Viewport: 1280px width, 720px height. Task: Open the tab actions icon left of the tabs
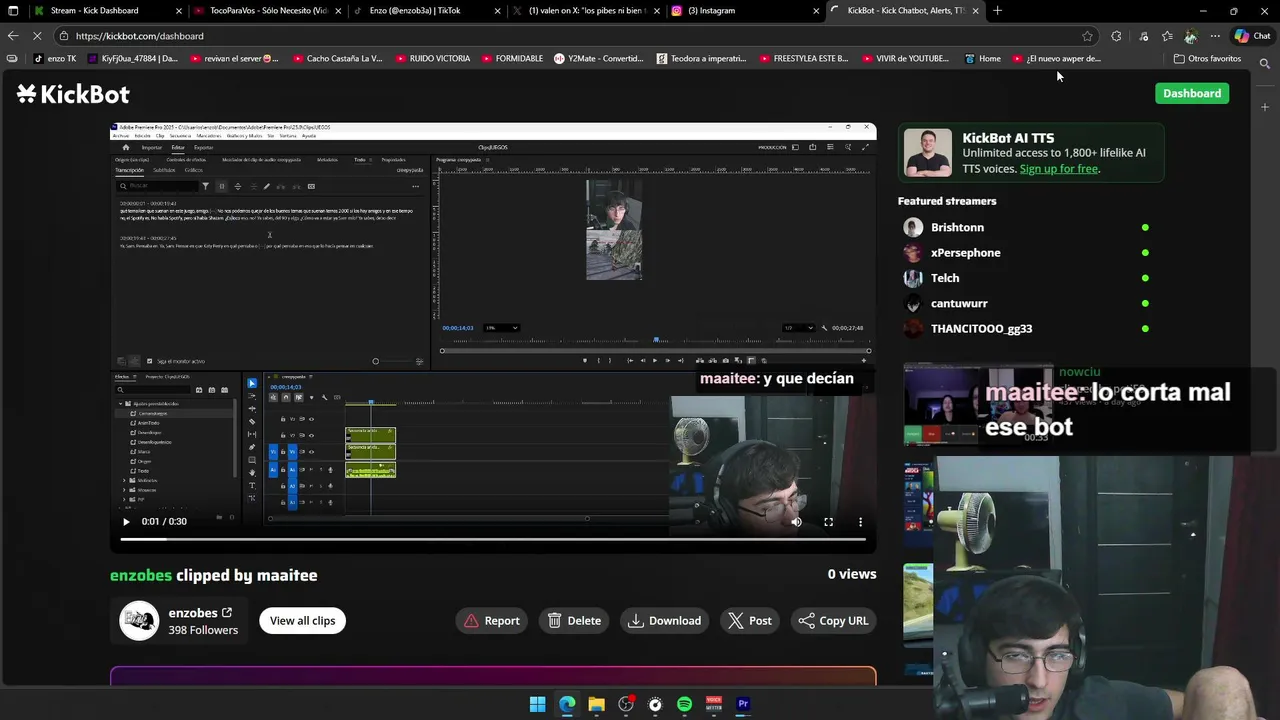(x=13, y=11)
